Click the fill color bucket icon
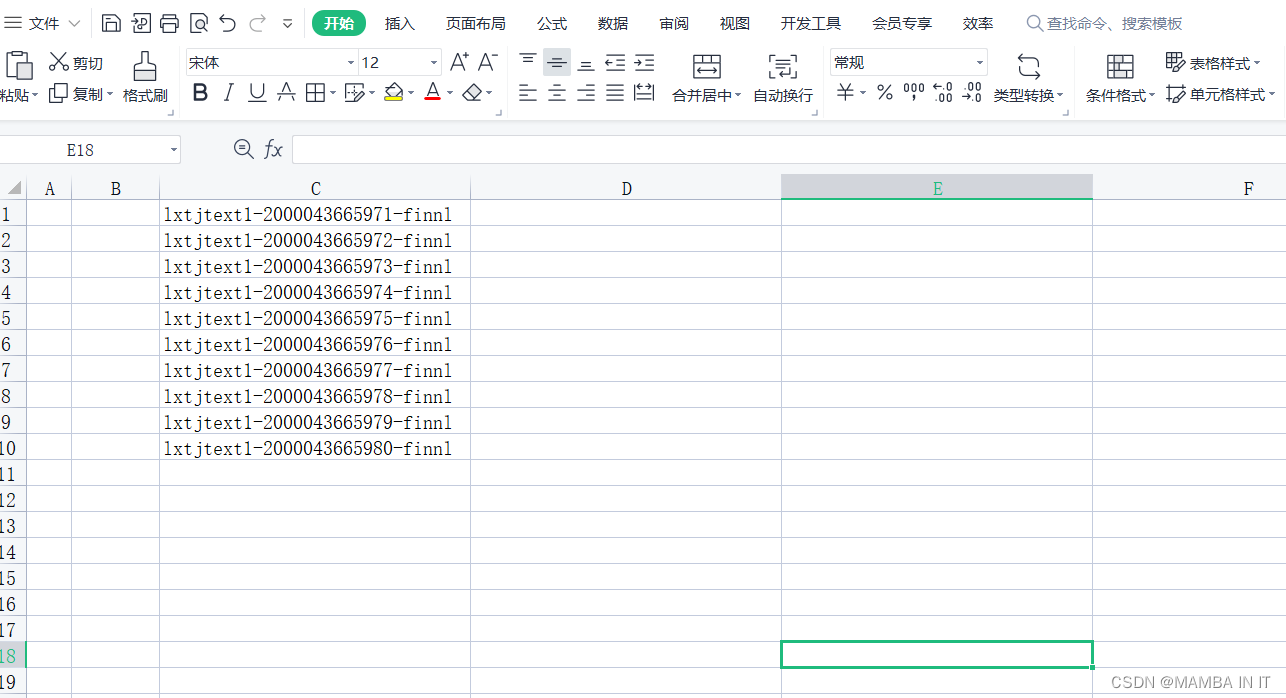The image size is (1286, 698). point(394,93)
